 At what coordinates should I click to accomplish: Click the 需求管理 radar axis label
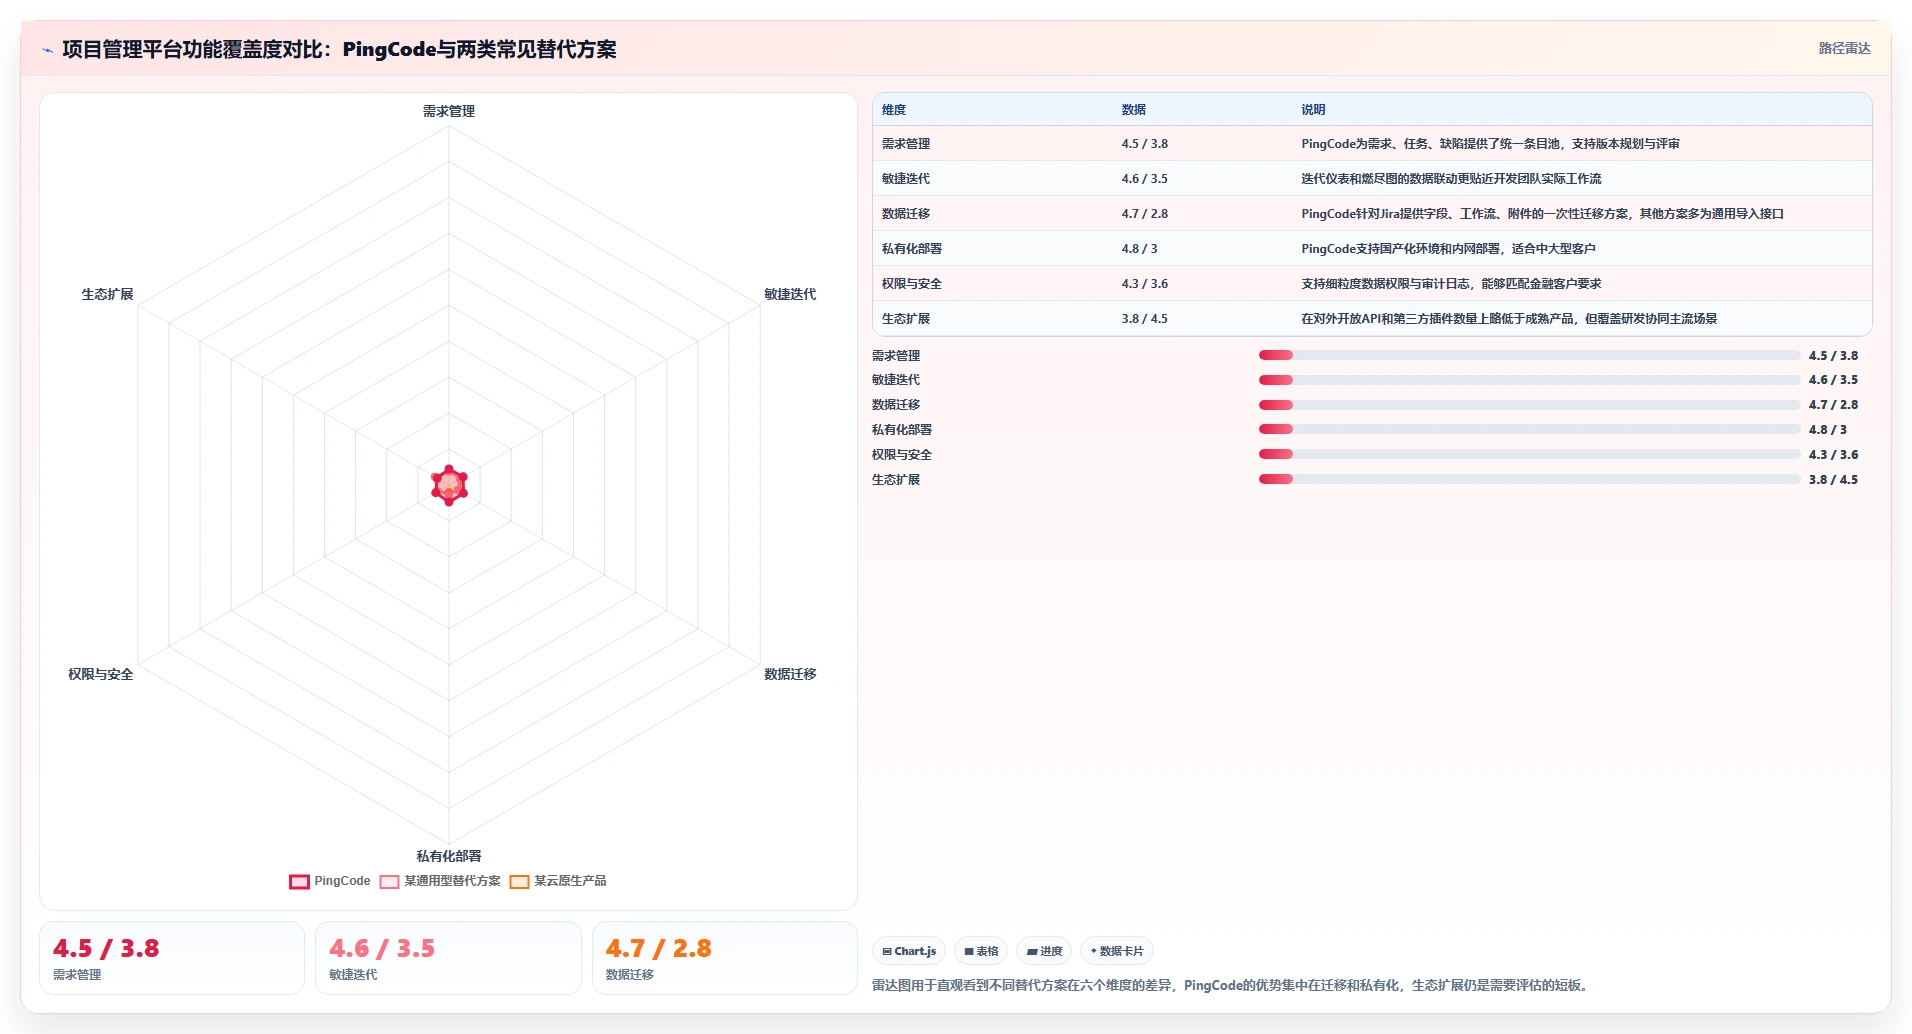tap(449, 111)
